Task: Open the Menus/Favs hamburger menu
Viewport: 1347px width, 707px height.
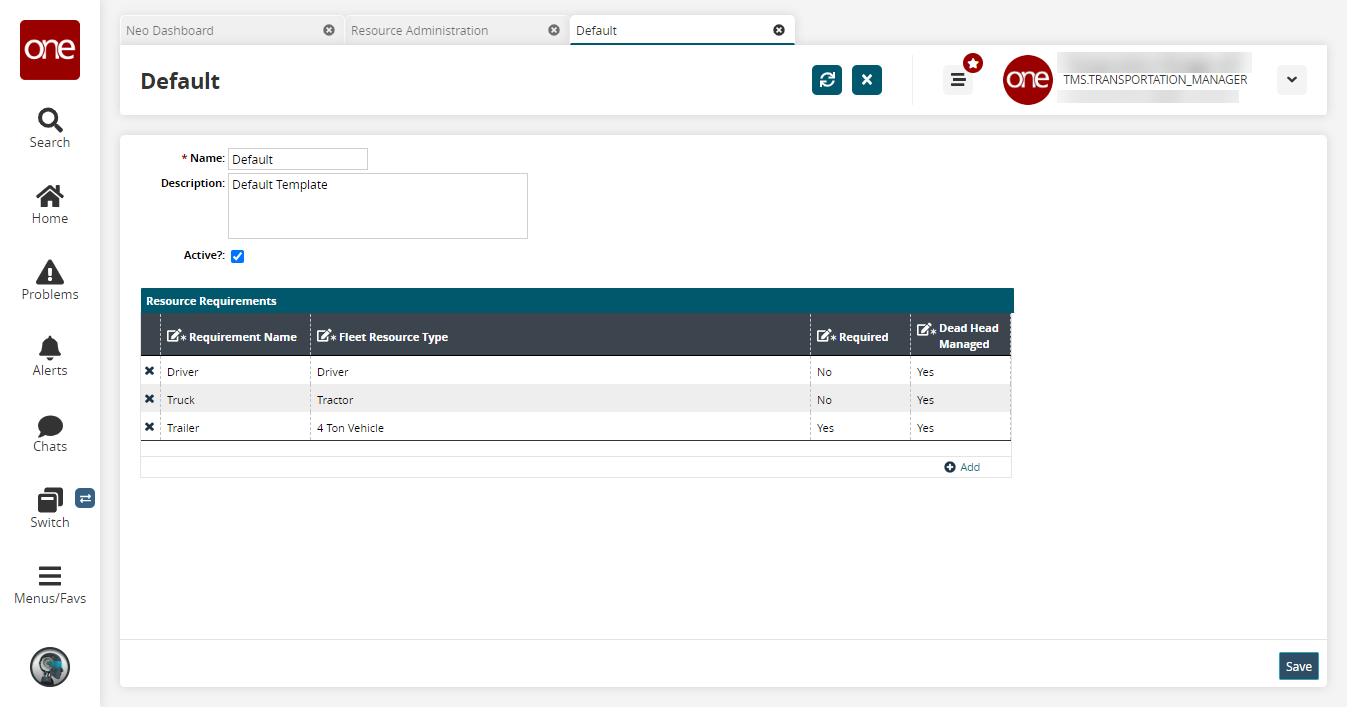Action: click(49, 577)
